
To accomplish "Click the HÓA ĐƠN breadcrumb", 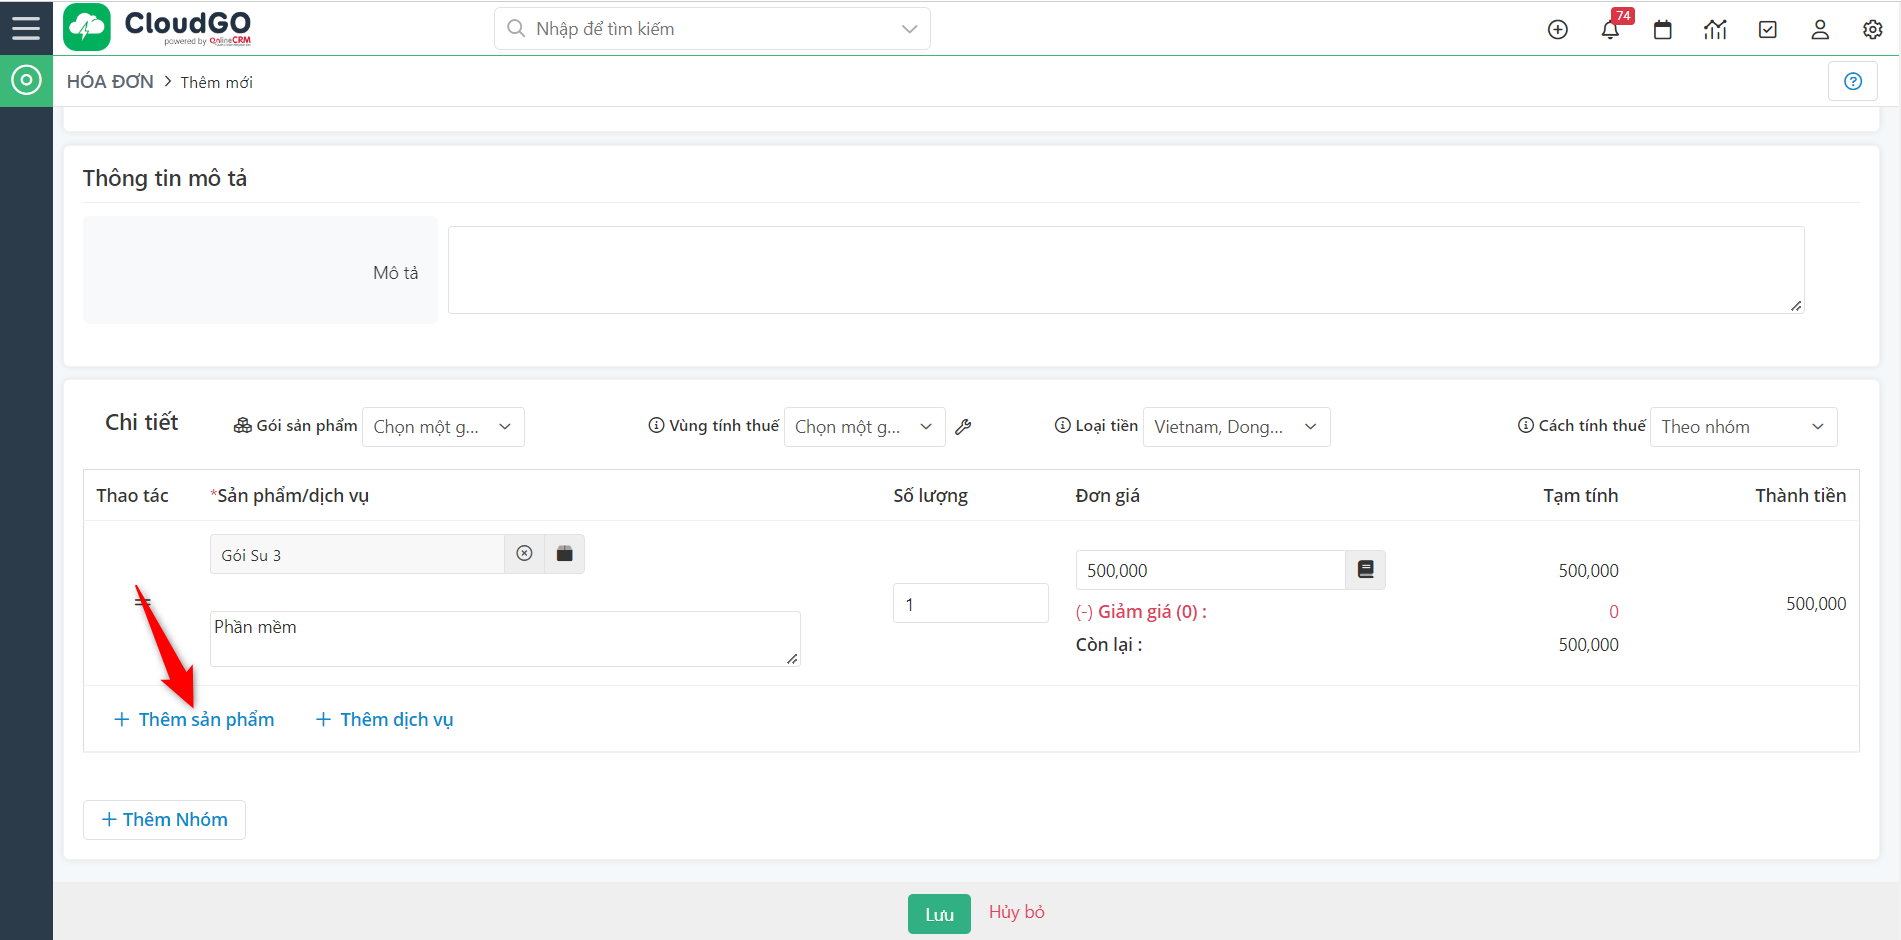I will (110, 82).
